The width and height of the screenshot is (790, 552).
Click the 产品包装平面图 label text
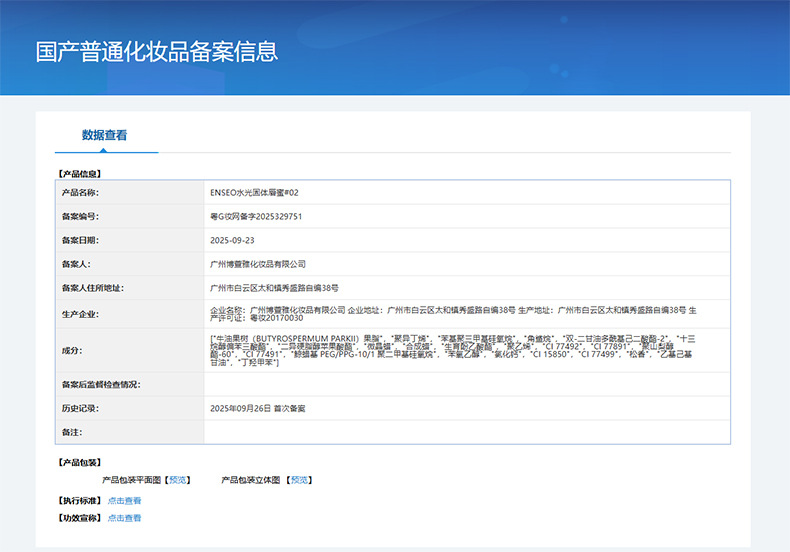pos(131,480)
